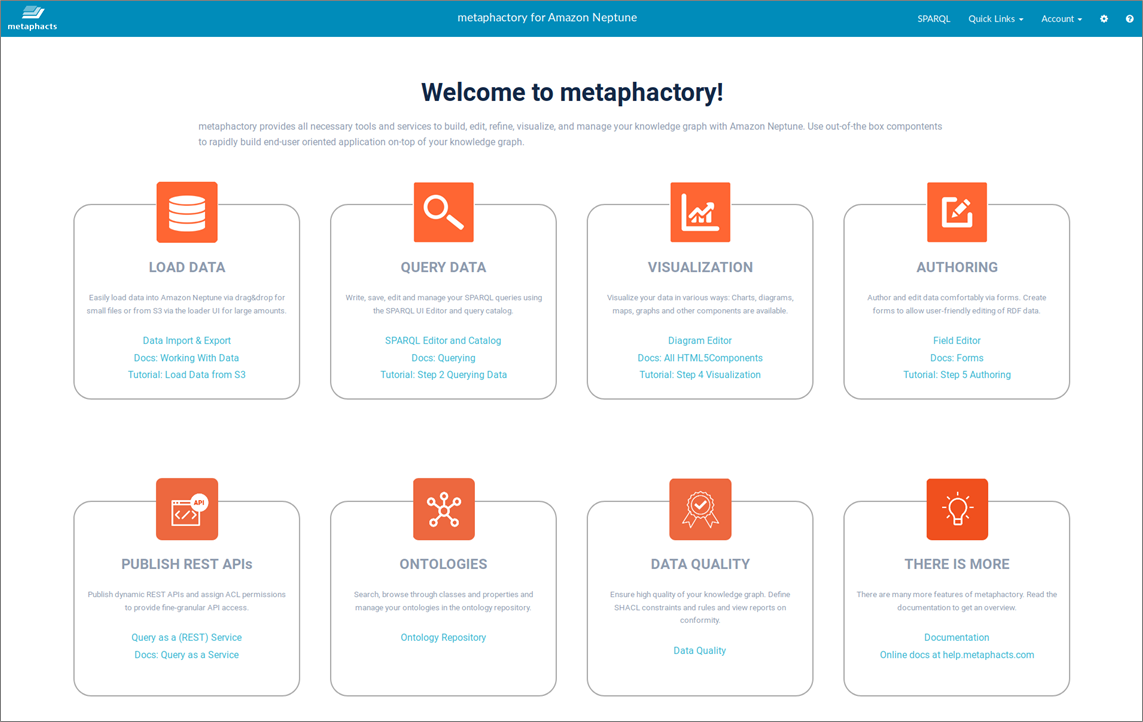Viewport: 1143px width, 722px height.
Task: Click the LOAD DATA heading
Action: (187, 268)
